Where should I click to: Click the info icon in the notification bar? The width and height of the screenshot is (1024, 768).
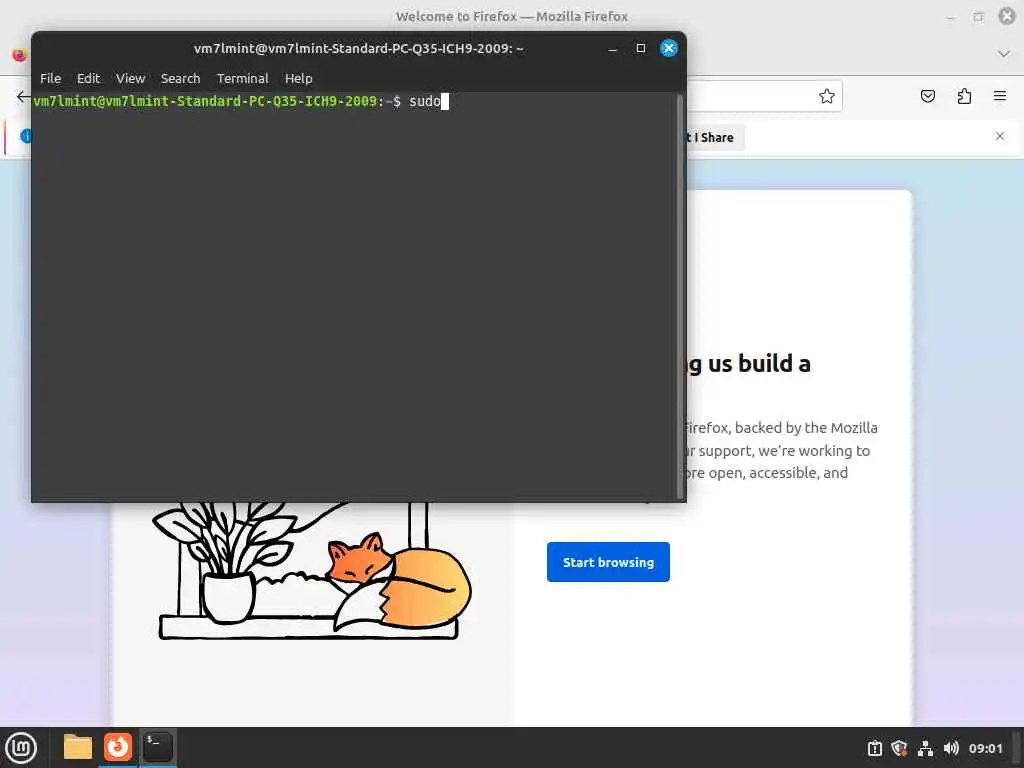(26, 136)
